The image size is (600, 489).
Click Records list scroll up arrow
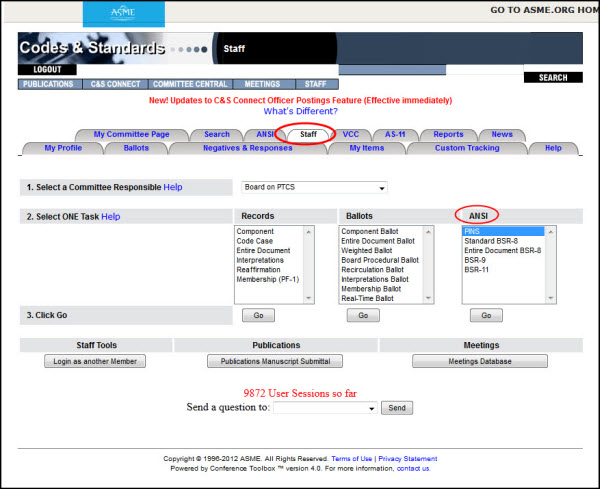tap(308, 231)
